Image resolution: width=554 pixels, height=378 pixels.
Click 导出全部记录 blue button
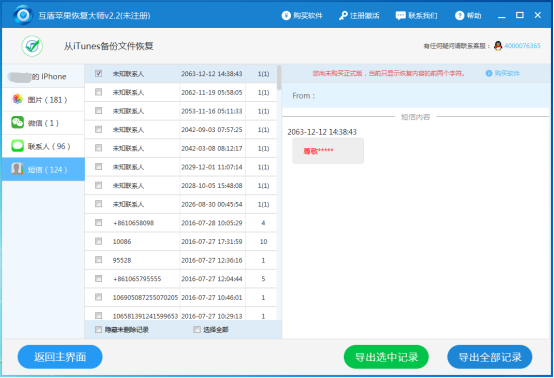point(490,357)
